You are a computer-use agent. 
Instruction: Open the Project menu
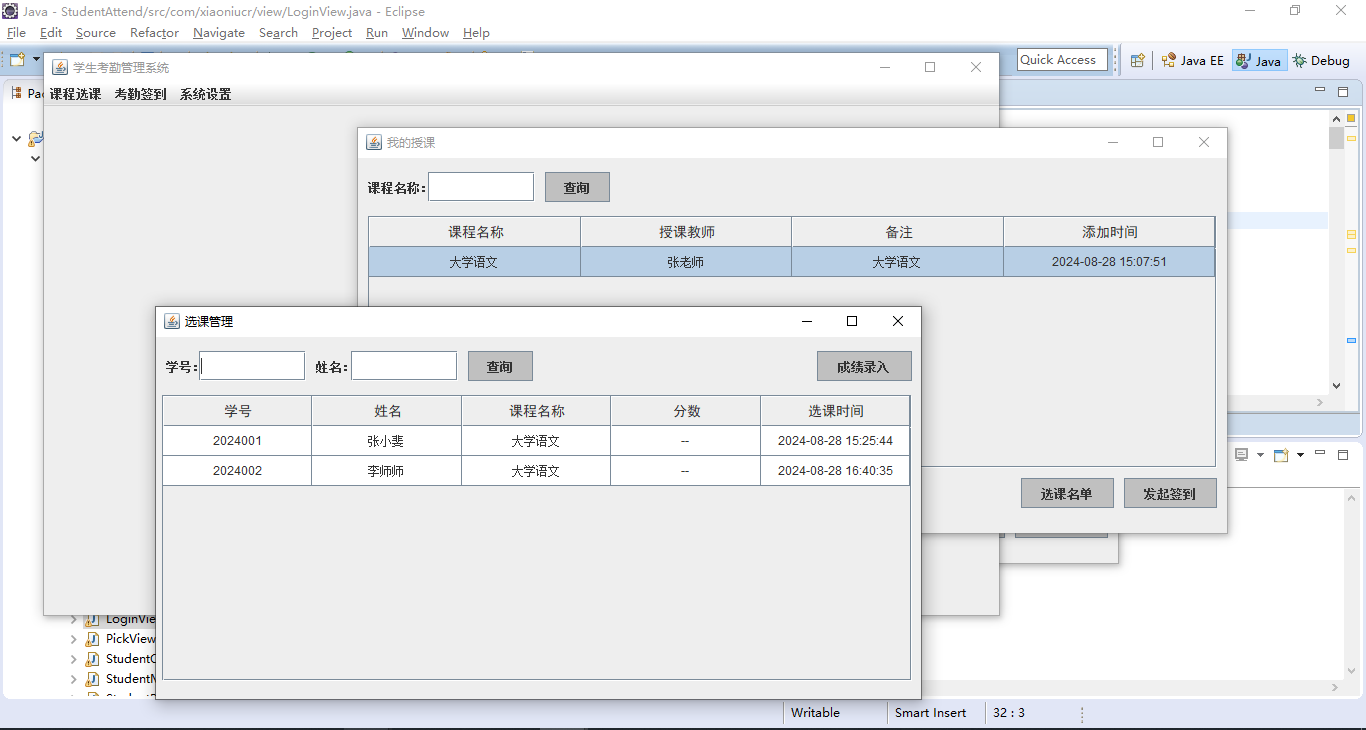click(332, 32)
